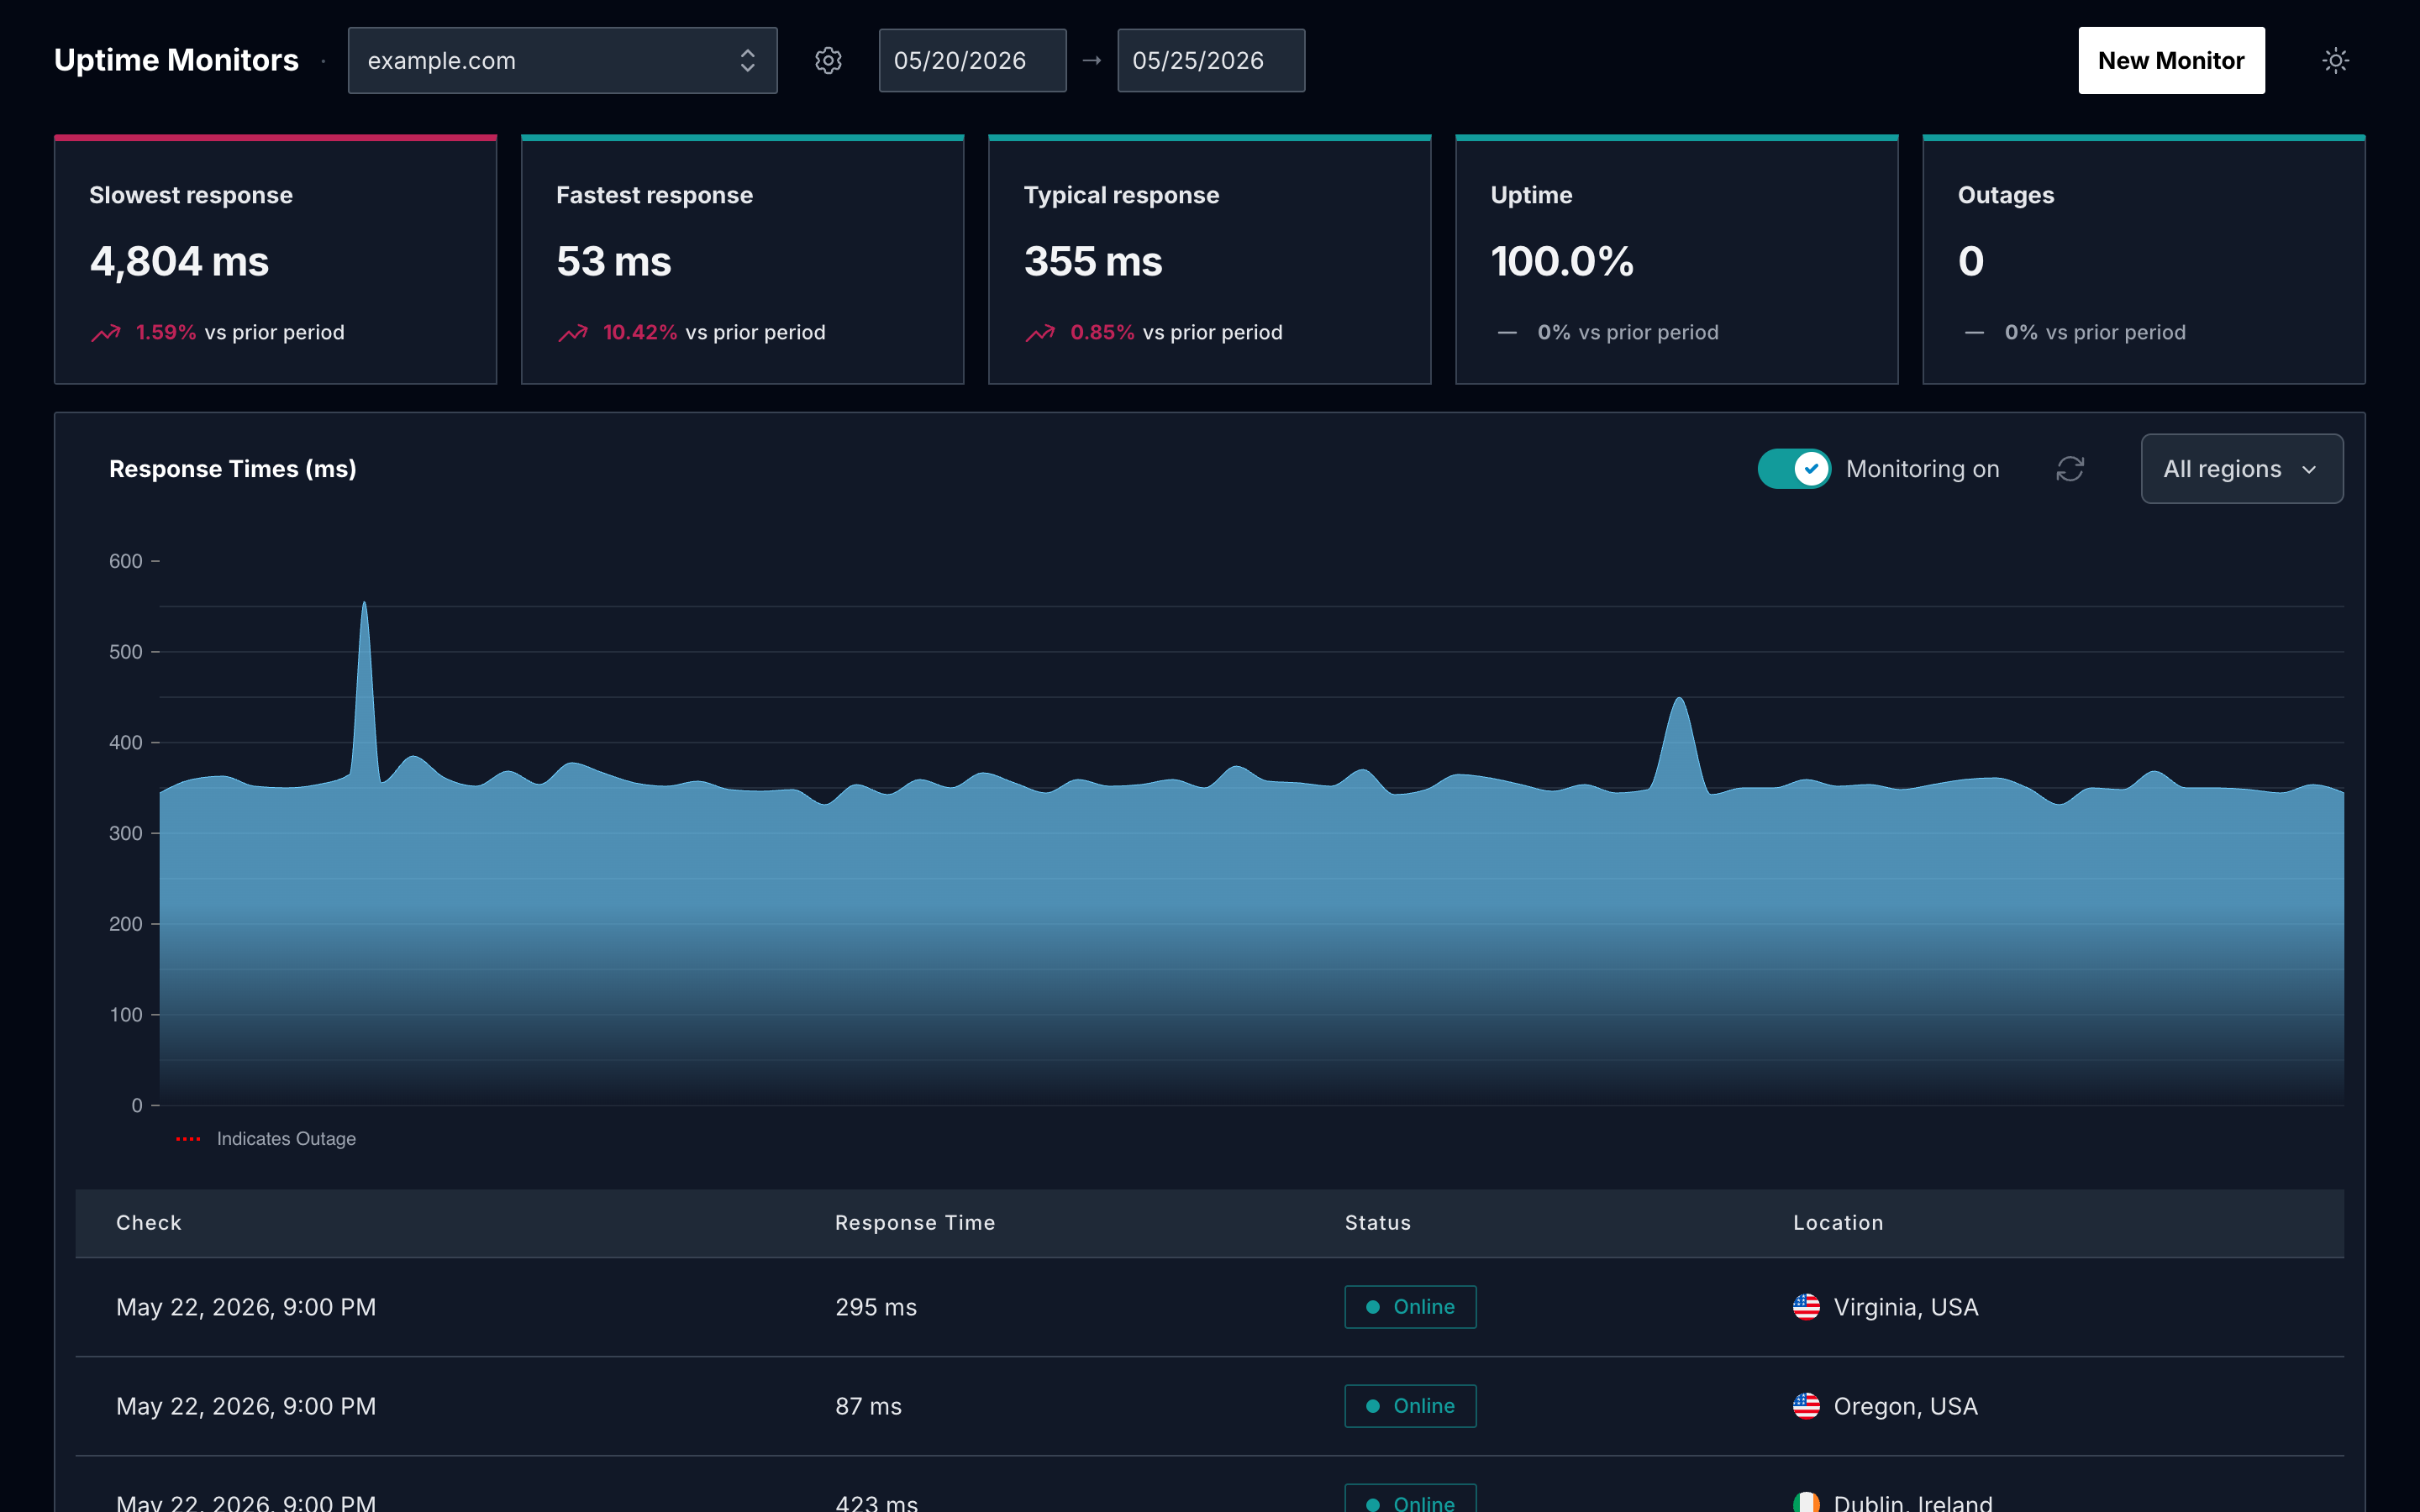Click the Online status badge for Oregon
Screen dimensions: 2420x1512
click(1410, 1406)
